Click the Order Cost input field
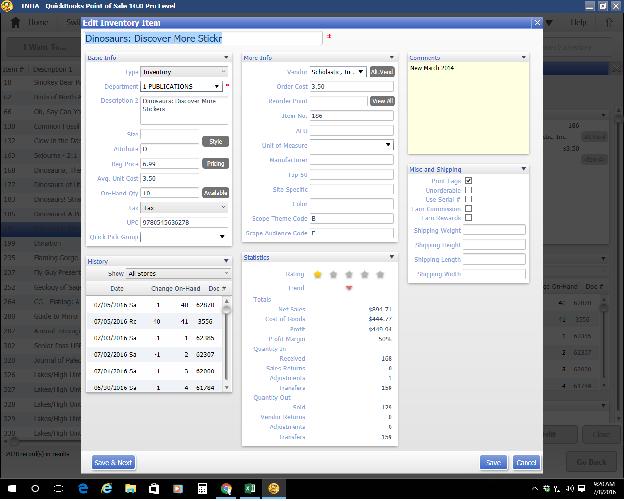This screenshot has height=501, width=625. 338,86
